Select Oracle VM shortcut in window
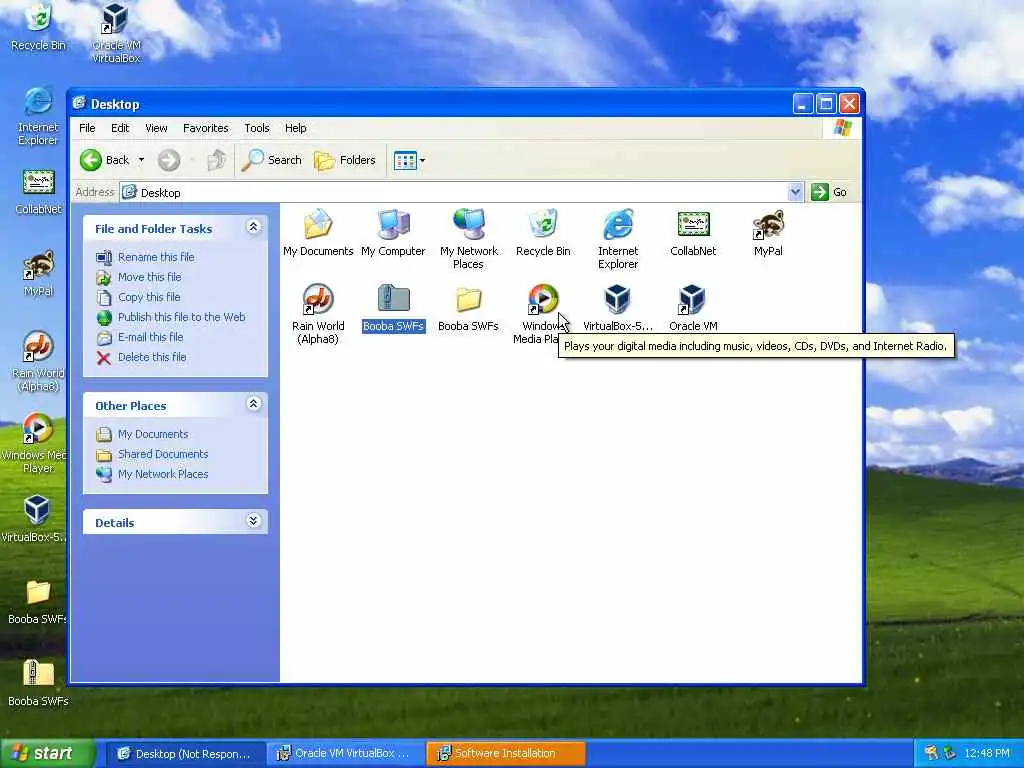 coord(693,308)
